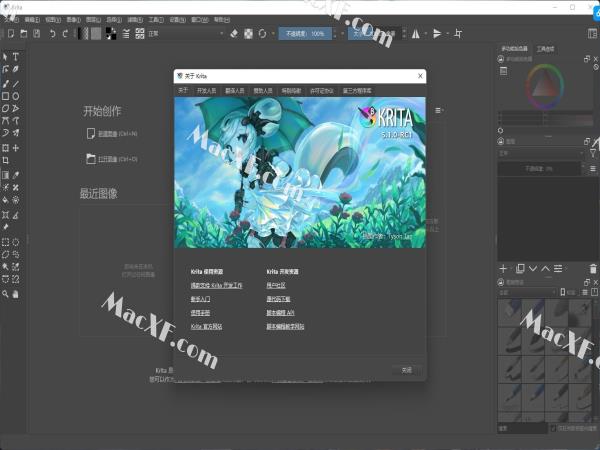The width and height of the screenshot is (600, 450).
Task: Add a new layer with plus icon
Action: [503, 269]
